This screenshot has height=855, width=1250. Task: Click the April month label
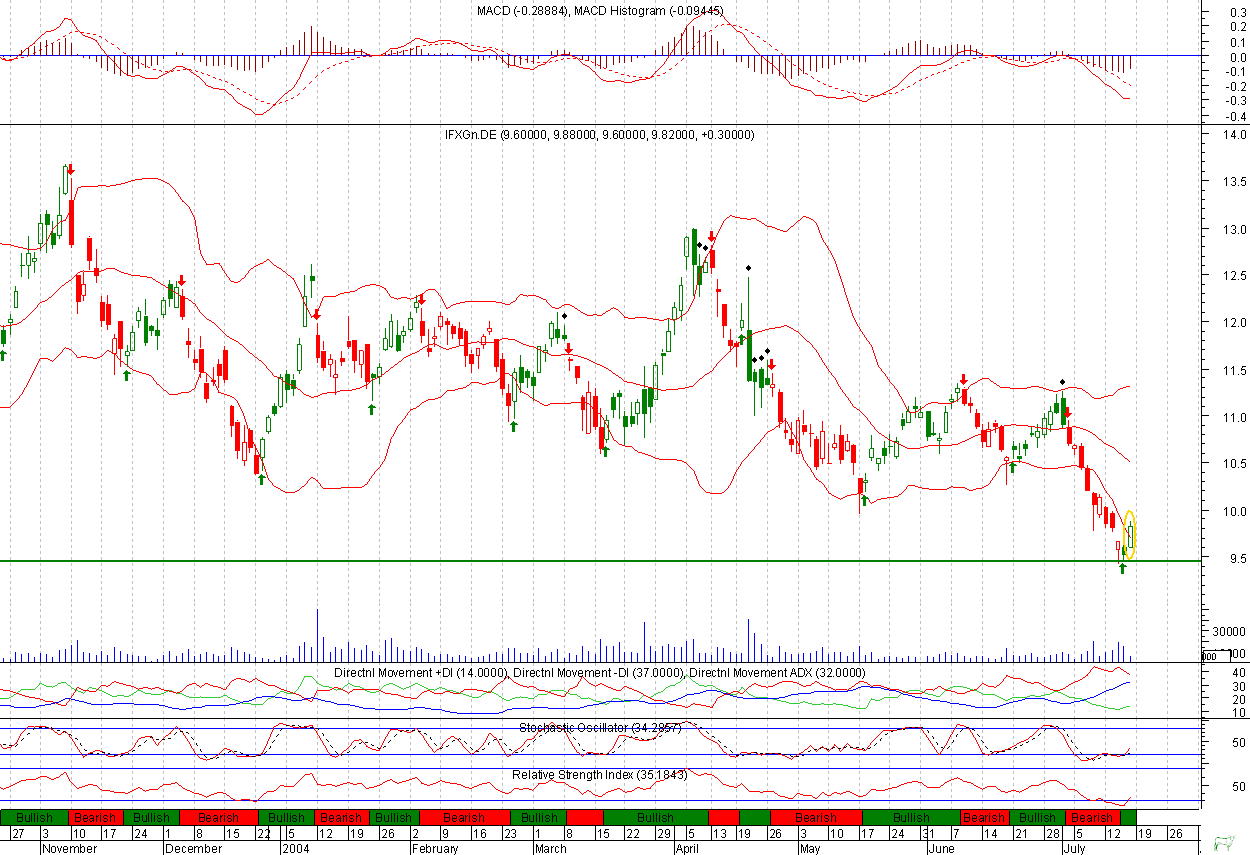point(687,848)
